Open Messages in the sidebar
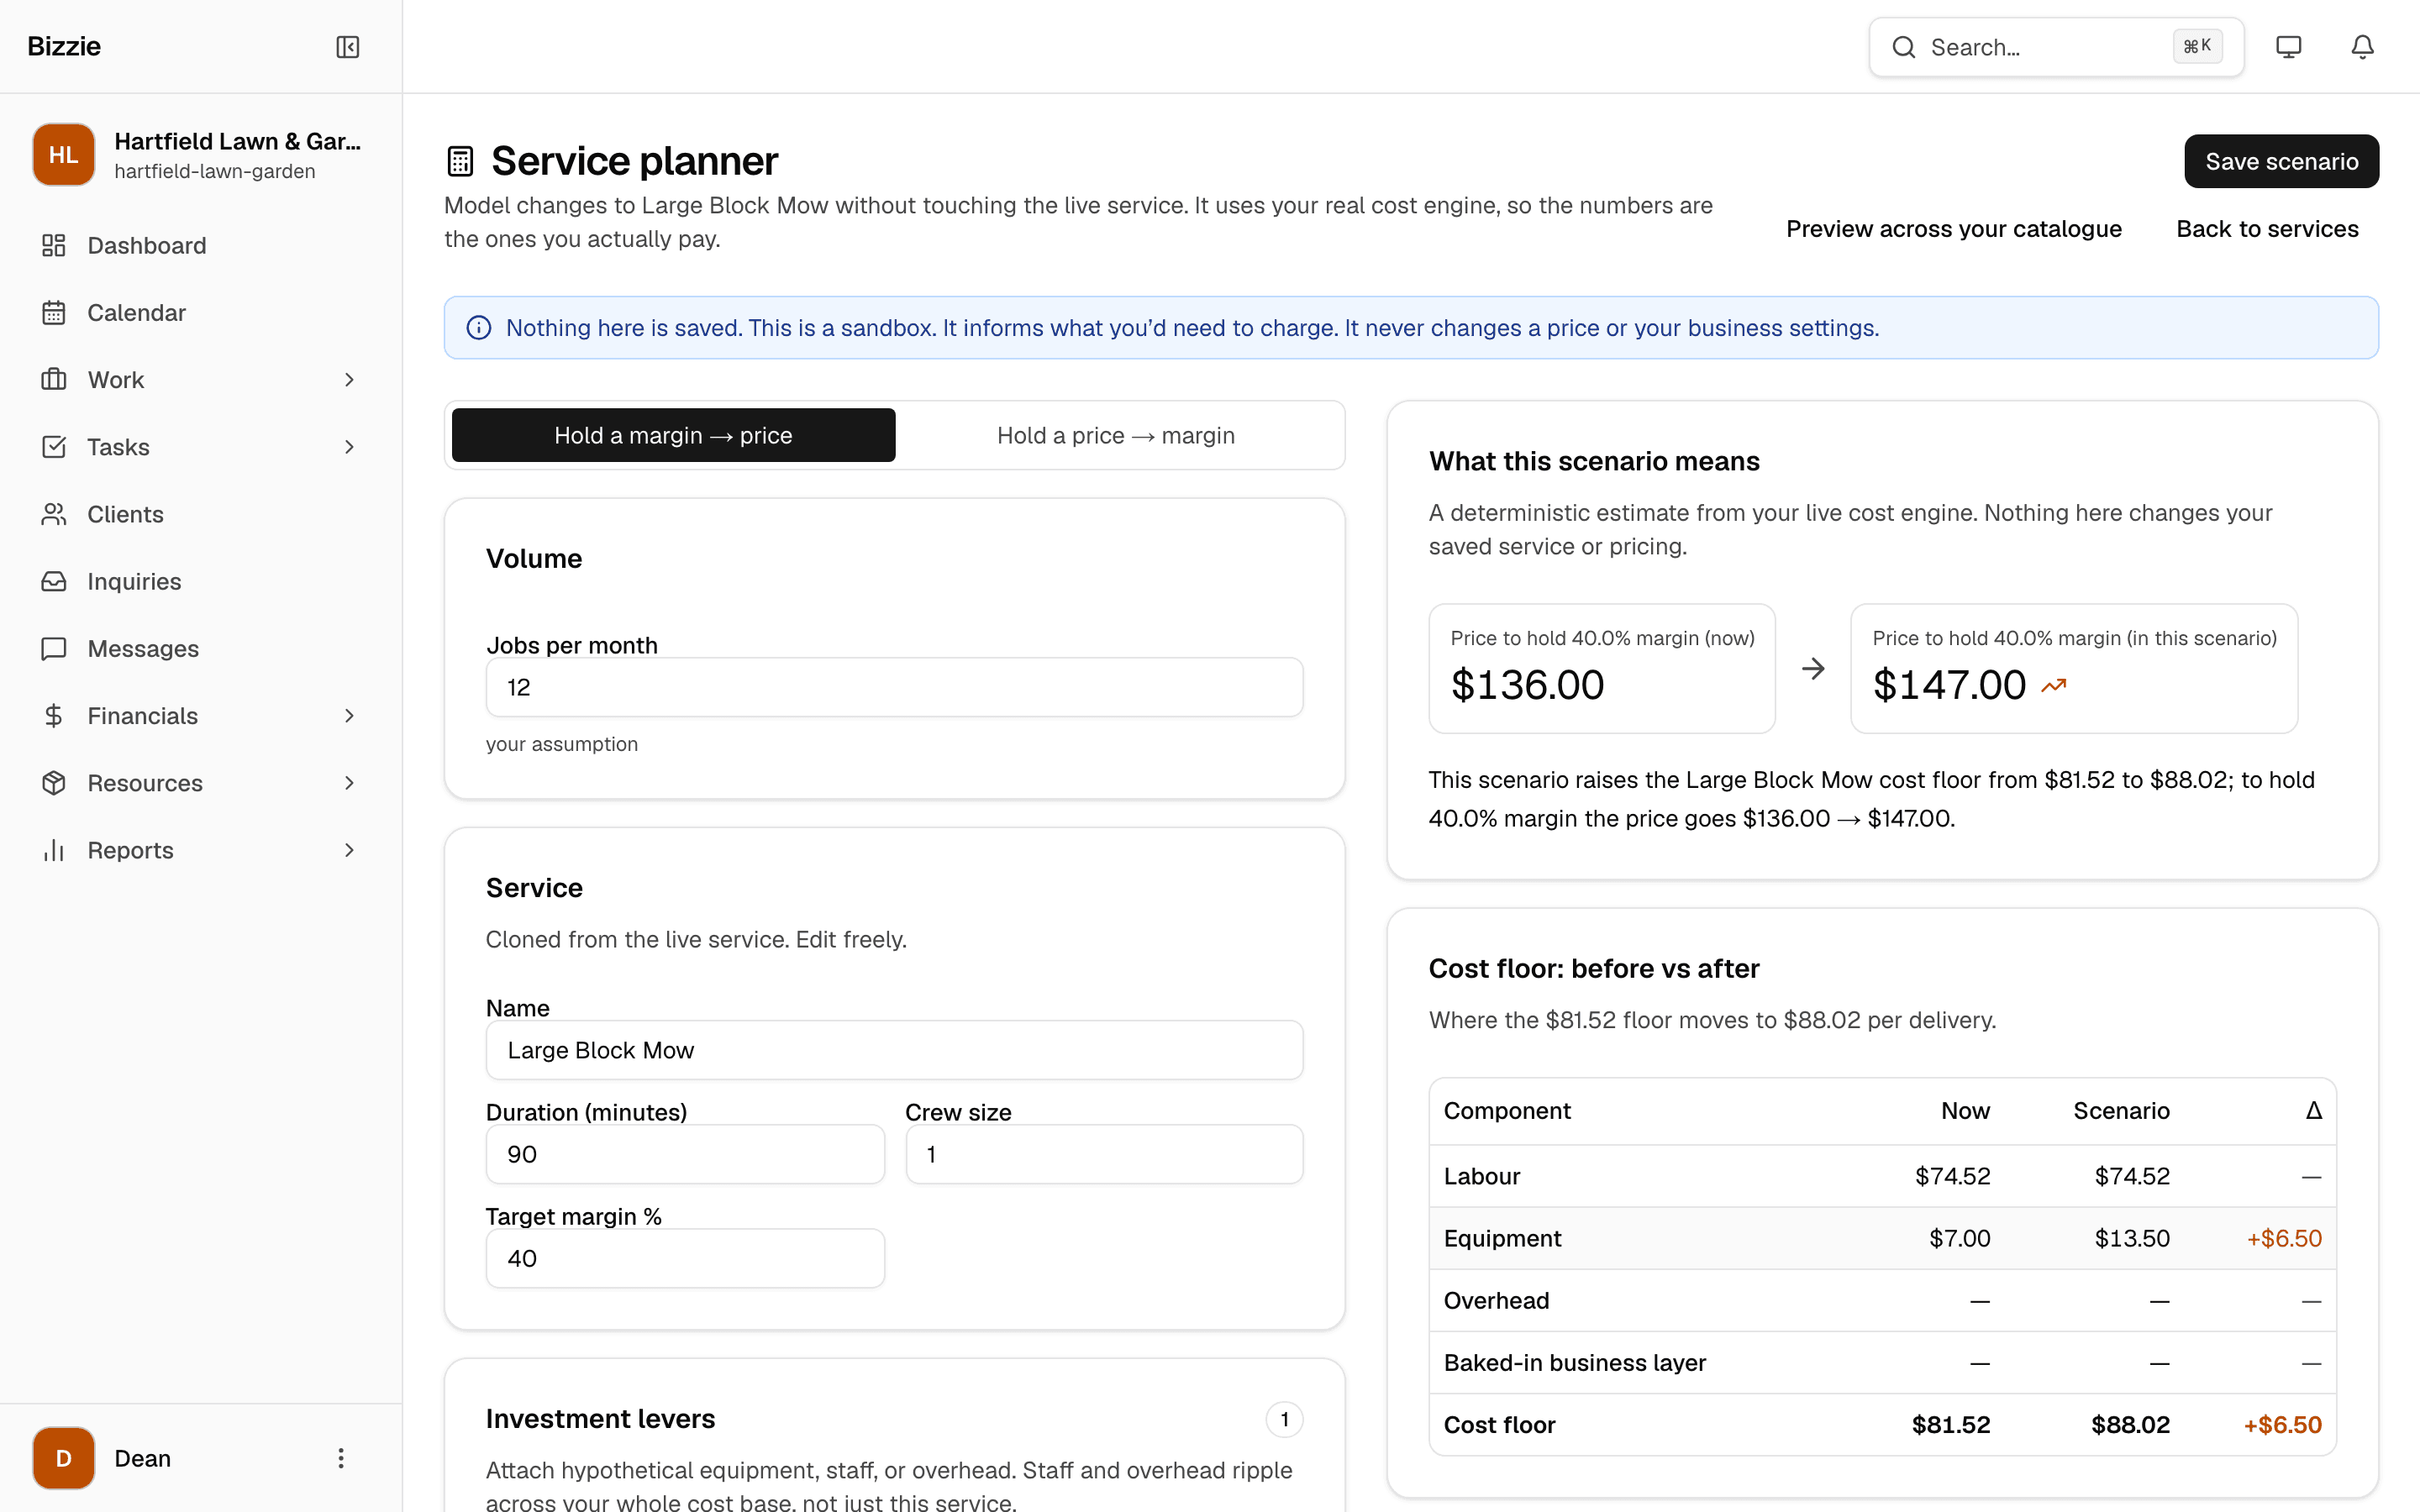This screenshot has width=2420, height=1512. [x=200, y=649]
